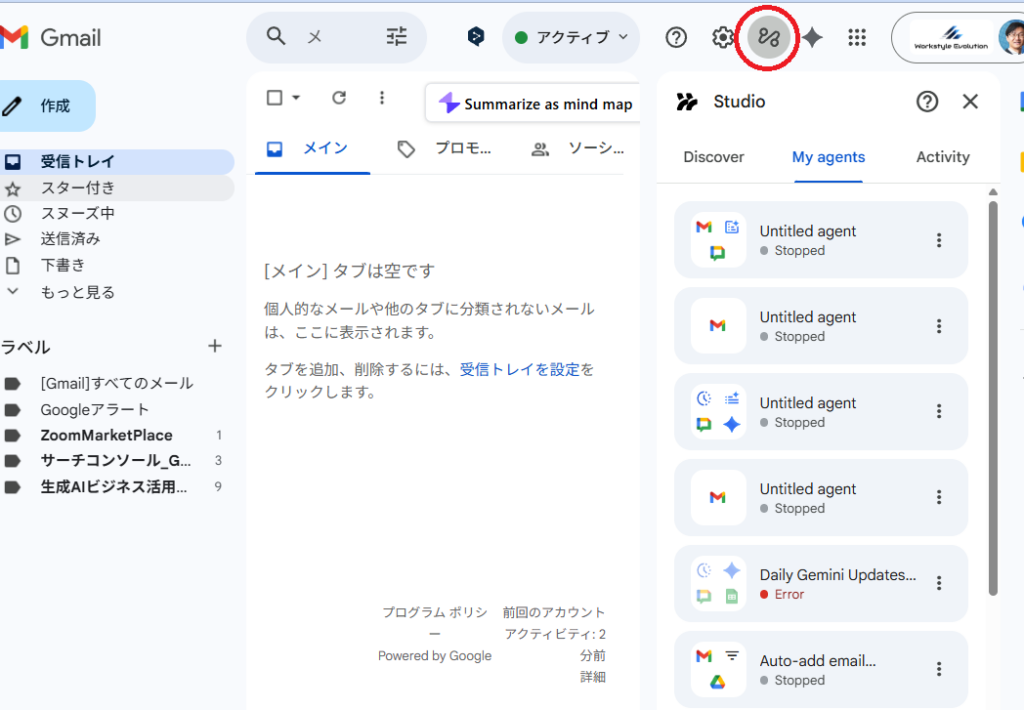Click the help question mark icon
The image size is (1024, 710).
tap(676, 37)
